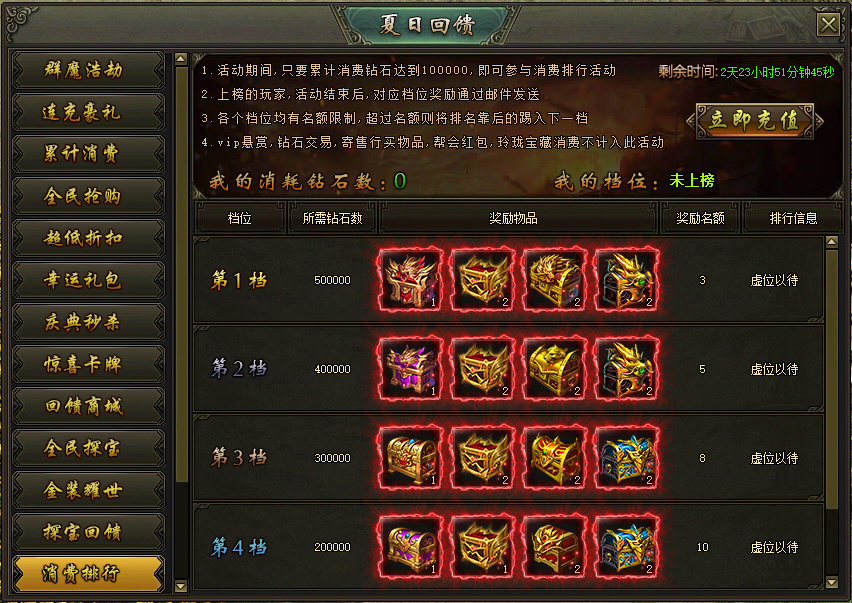Click the sidebar scroll down arrow
The width and height of the screenshot is (852, 603).
pos(181,586)
